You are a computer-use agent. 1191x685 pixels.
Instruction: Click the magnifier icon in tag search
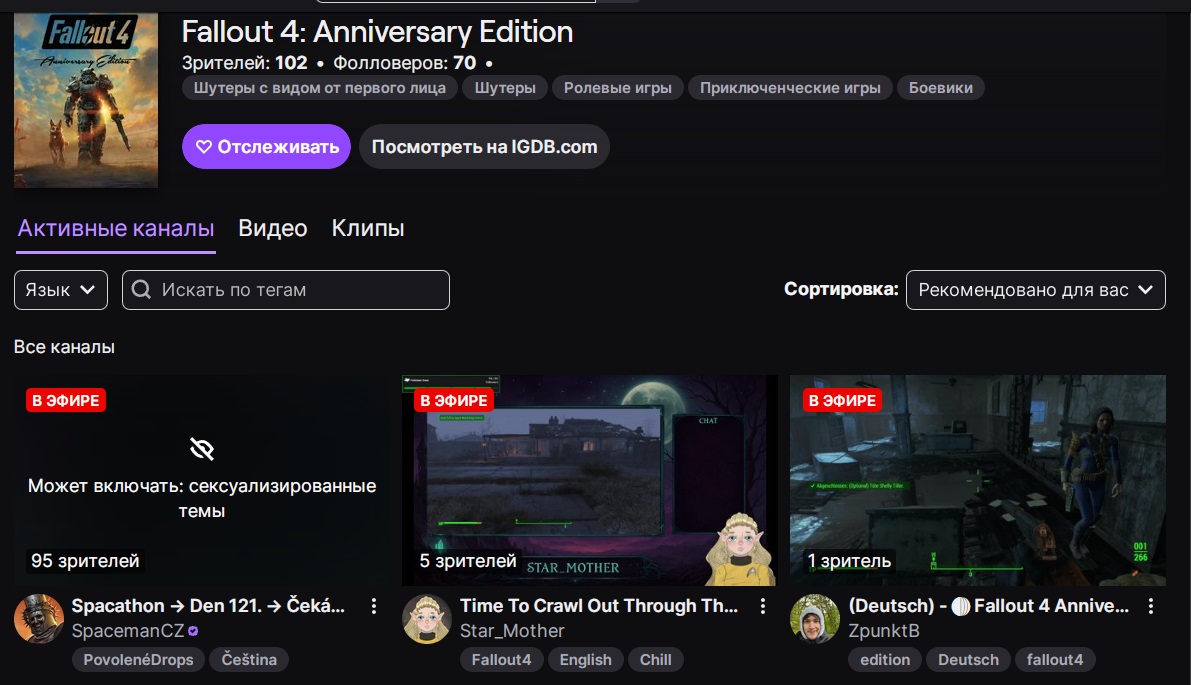[x=141, y=289]
